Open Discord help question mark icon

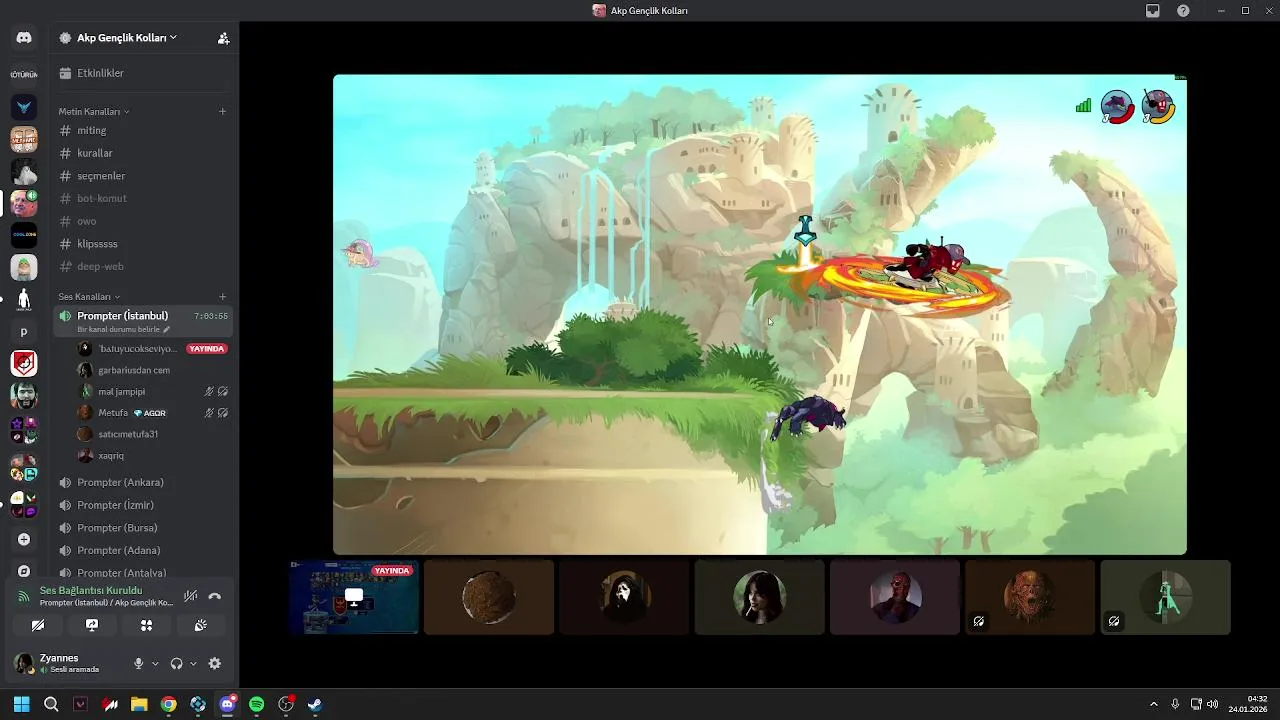click(x=1184, y=10)
